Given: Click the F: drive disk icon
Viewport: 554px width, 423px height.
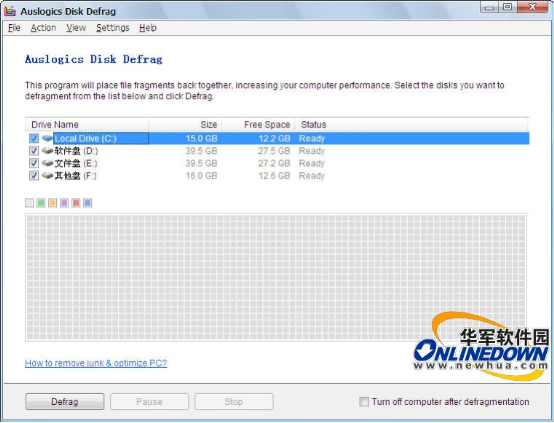Looking at the screenshot, I should click(x=47, y=176).
